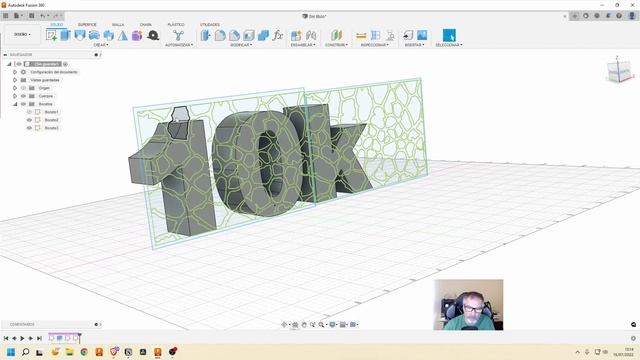This screenshot has width=640, height=360.
Task: Select the Loft pyramid tool icon
Action: [122, 36]
